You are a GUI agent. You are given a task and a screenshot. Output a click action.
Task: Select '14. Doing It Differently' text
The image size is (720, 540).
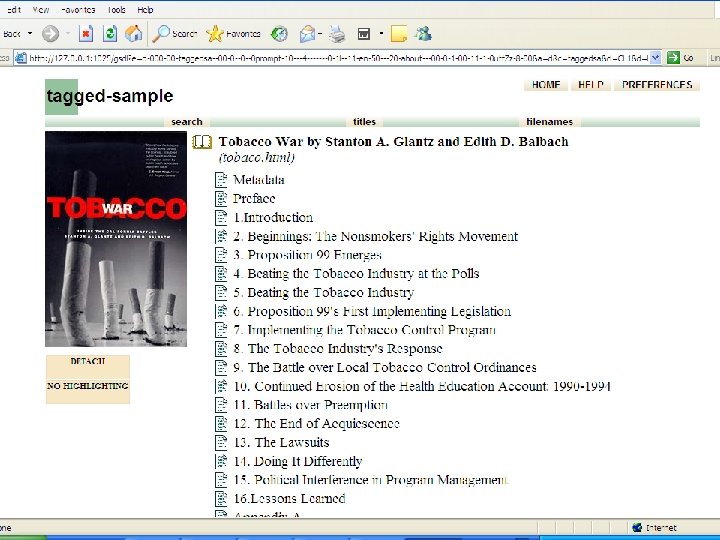pyautogui.click(x=298, y=461)
